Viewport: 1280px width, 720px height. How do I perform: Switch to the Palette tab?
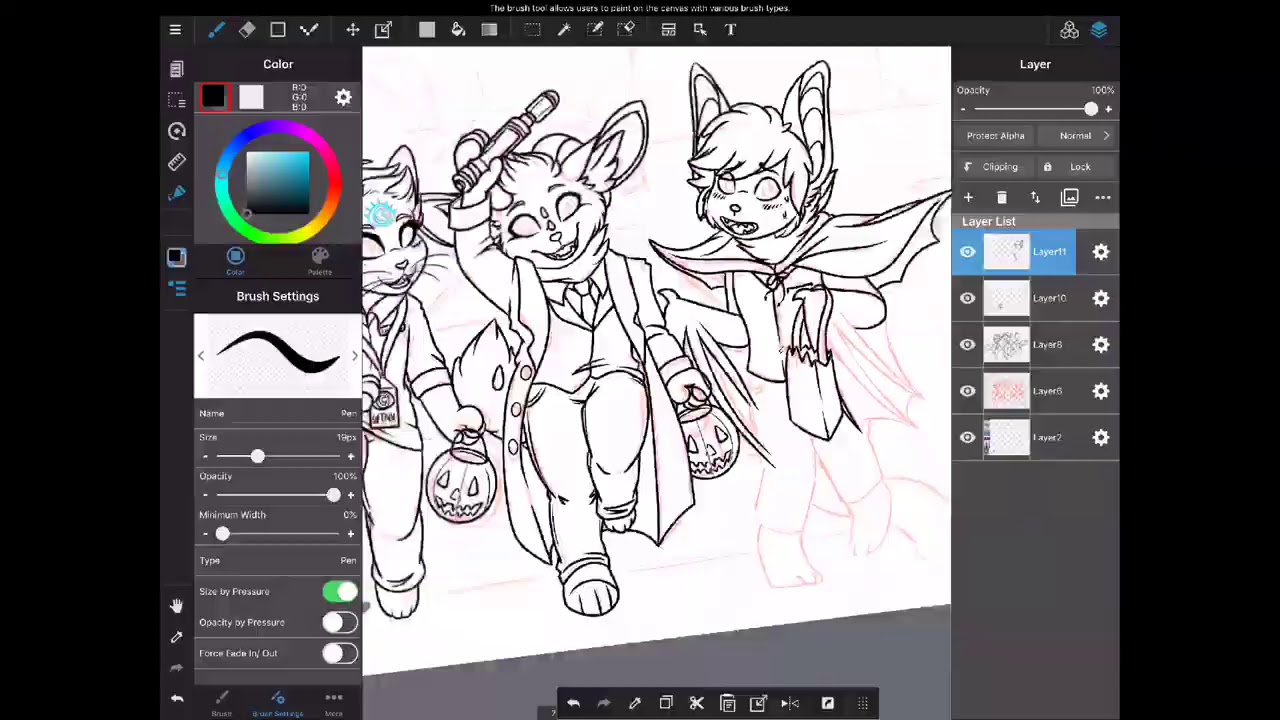click(320, 261)
